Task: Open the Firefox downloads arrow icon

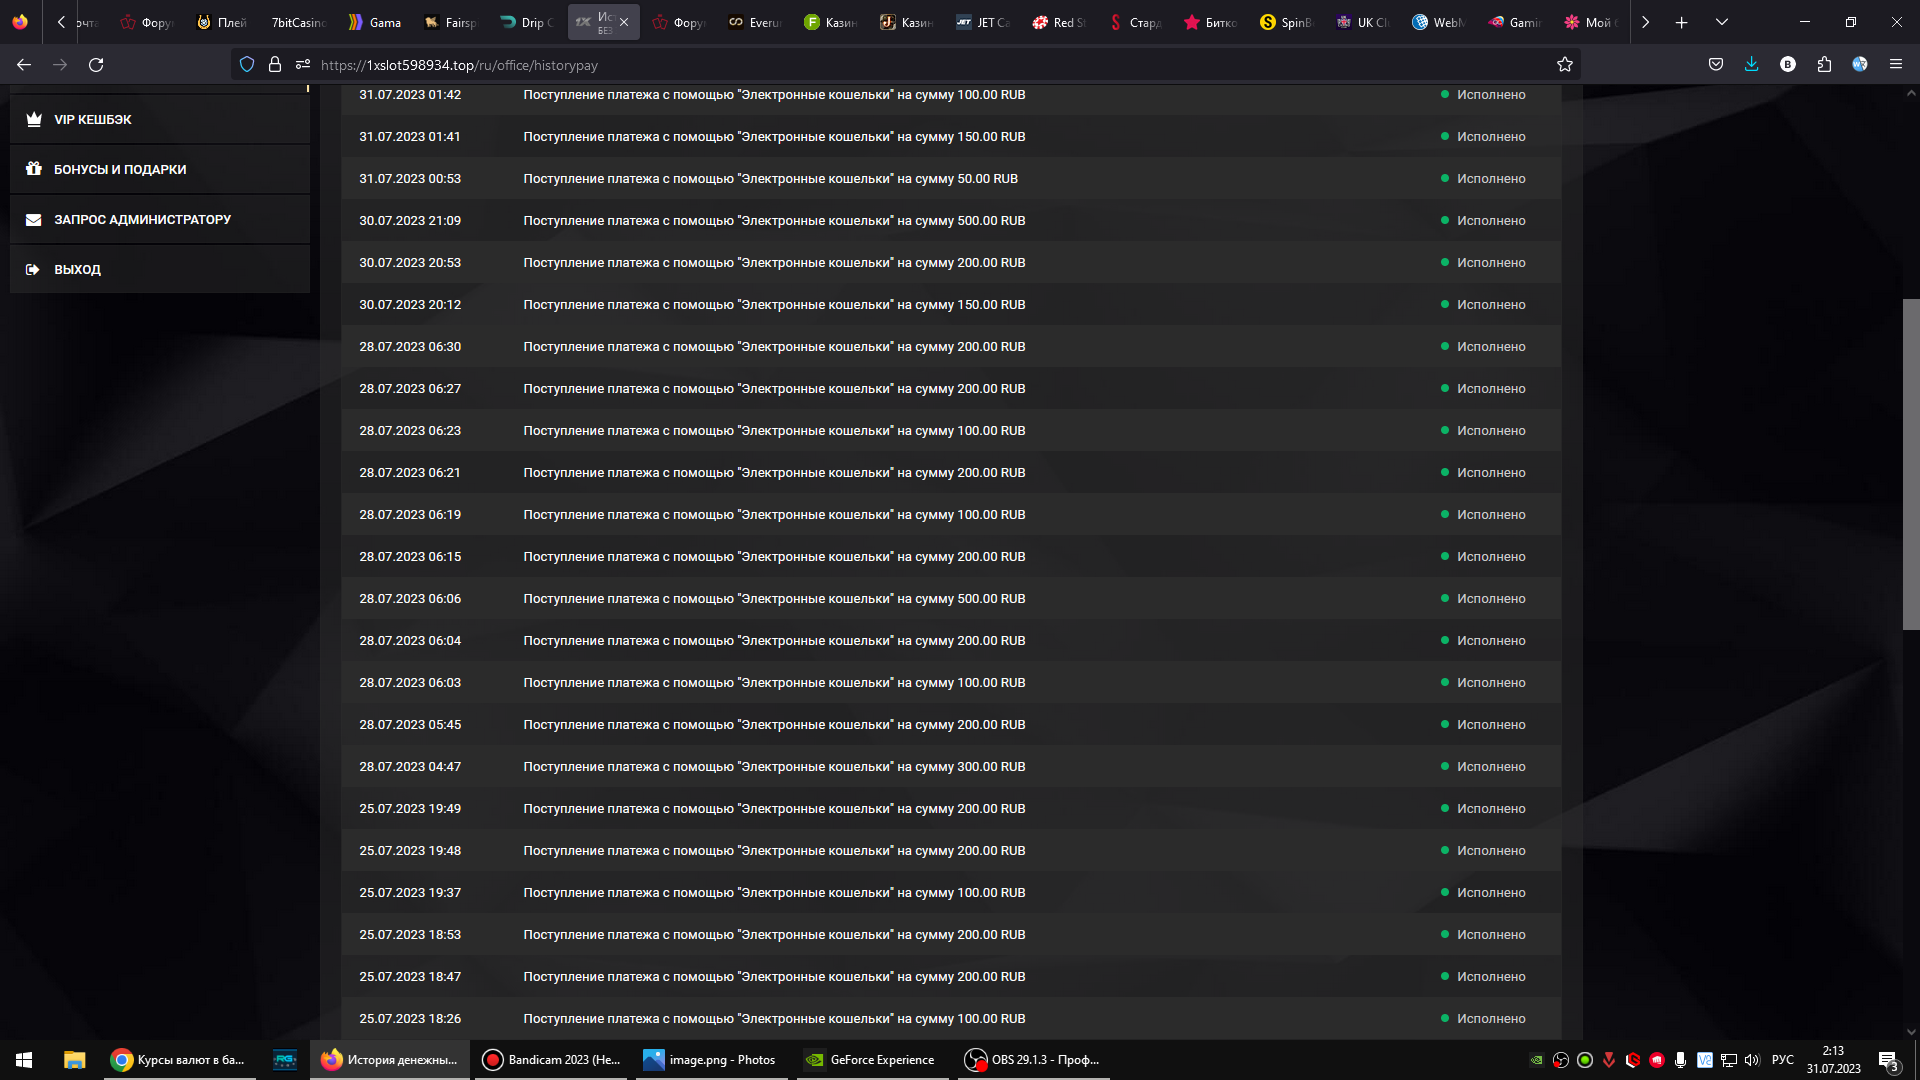Action: pos(1751,65)
